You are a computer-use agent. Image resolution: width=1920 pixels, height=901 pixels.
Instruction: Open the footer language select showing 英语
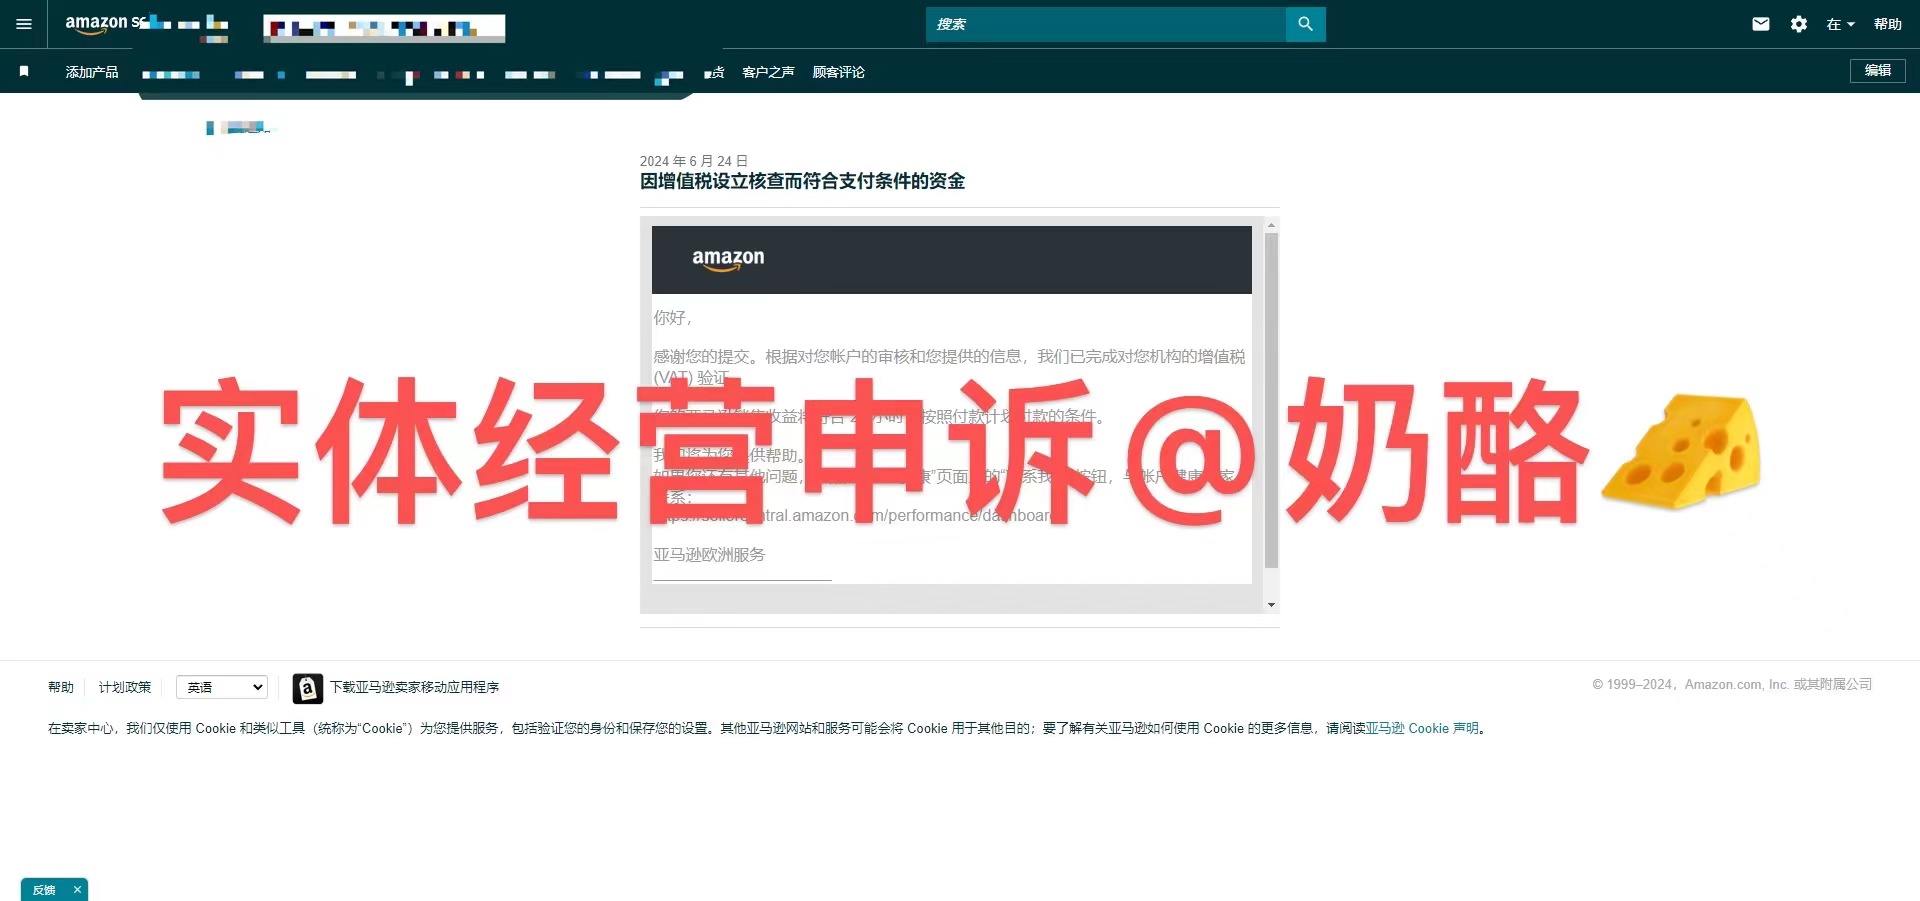(222, 687)
